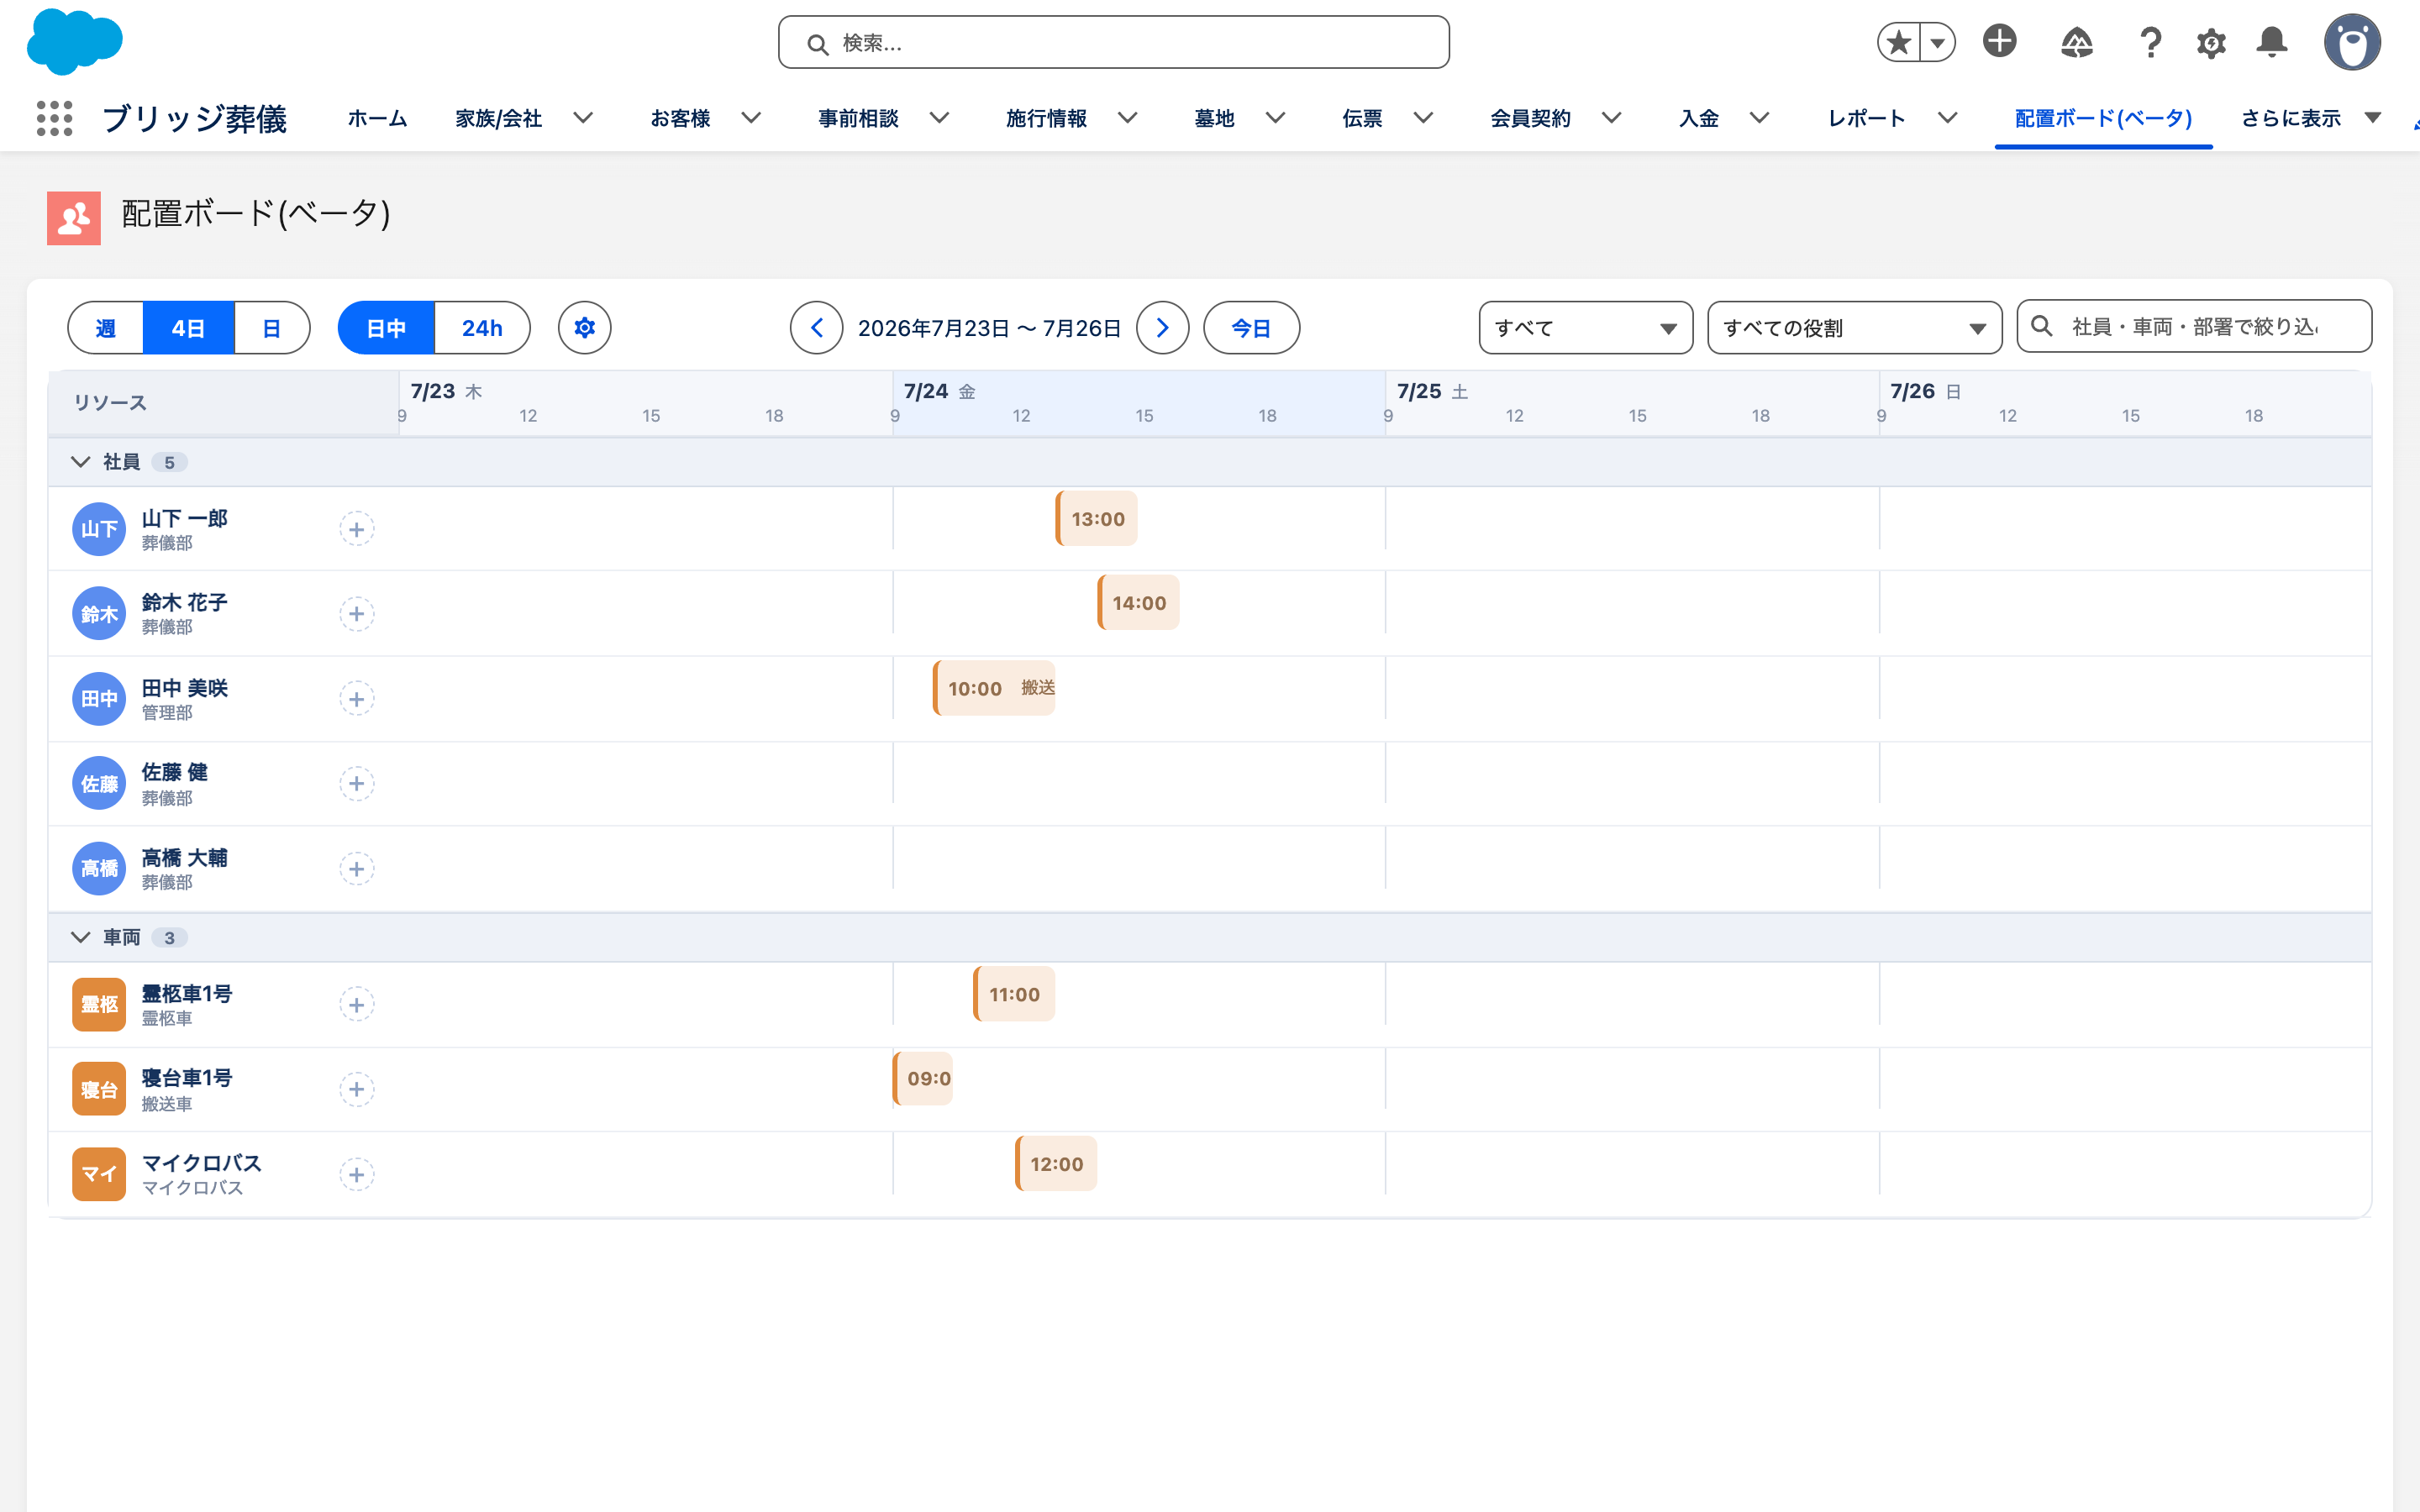Collapse the 車両 group
This screenshot has width=2420, height=1512.
coord(81,937)
